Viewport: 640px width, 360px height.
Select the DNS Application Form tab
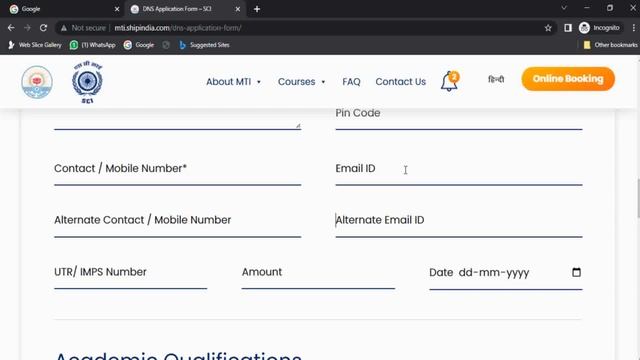(x=185, y=9)
